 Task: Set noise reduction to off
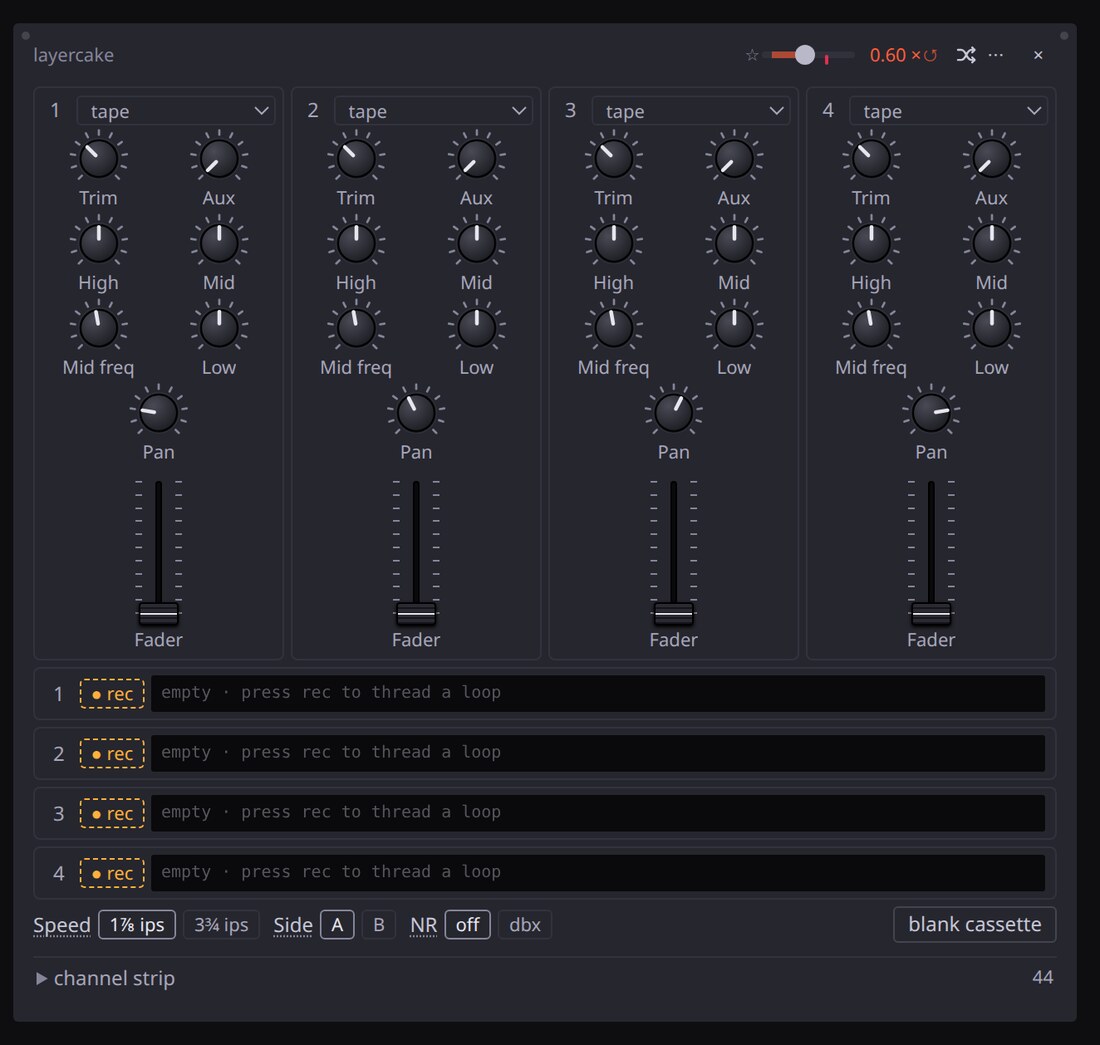(x=467, y=925)
